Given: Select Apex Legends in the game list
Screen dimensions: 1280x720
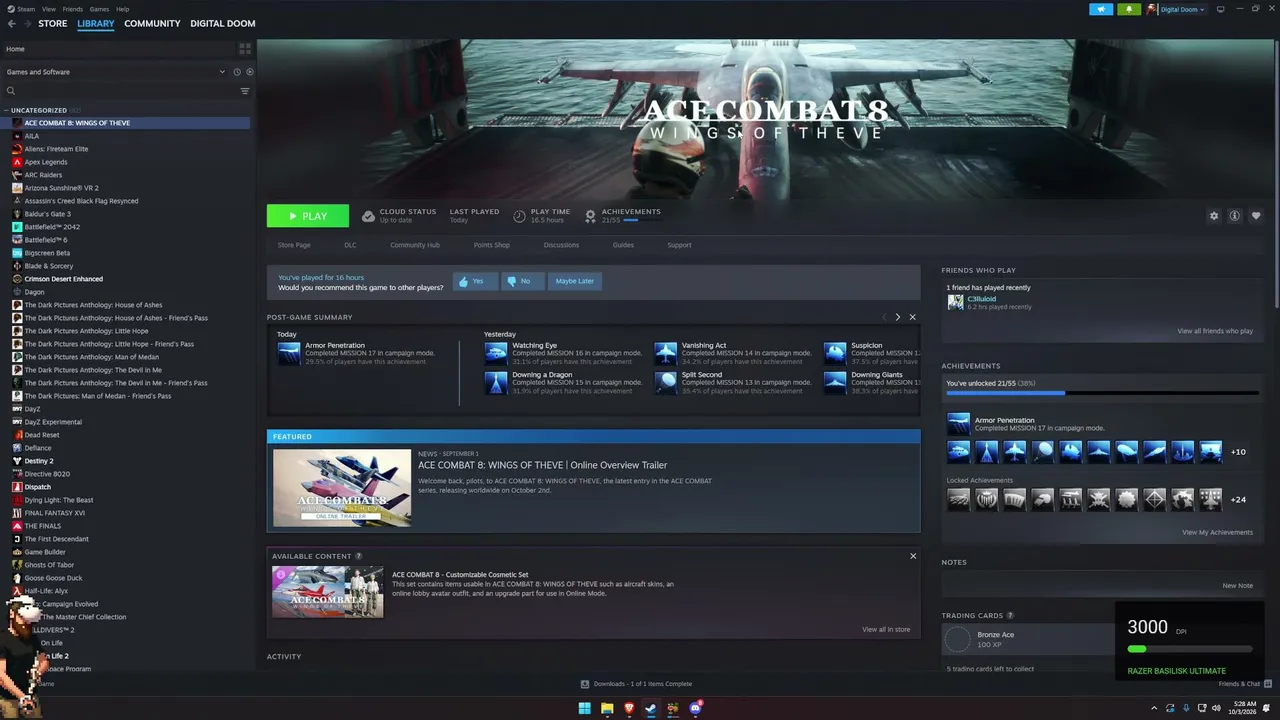Looking at the screenshot, I should point(46,162).
